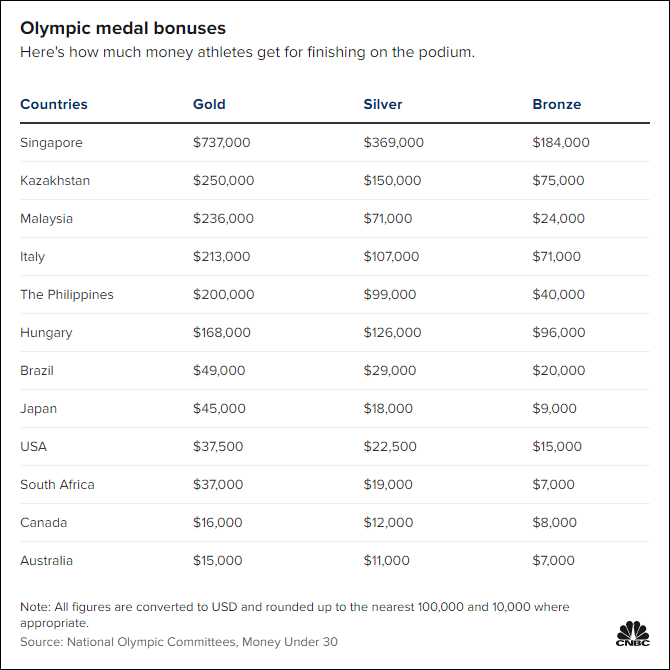Select the Singapore row label

tap(51, 143)
